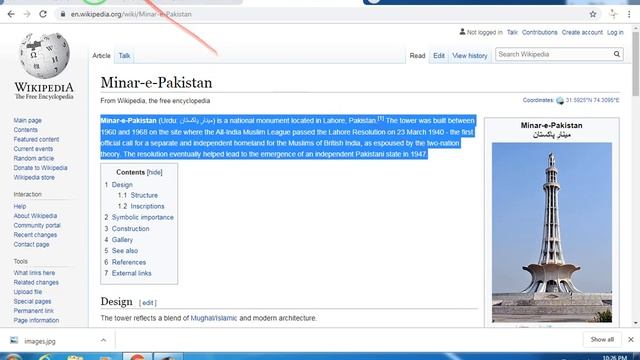Screen dimensions: 640x360
Task: Open the images.jpg download options chevron
Action: point(103,340)
